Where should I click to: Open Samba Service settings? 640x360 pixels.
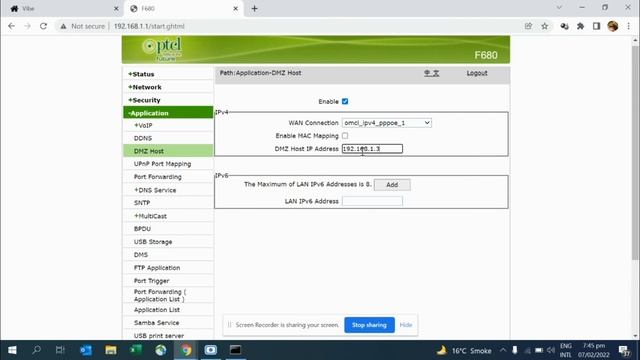(x=156, y=323)
